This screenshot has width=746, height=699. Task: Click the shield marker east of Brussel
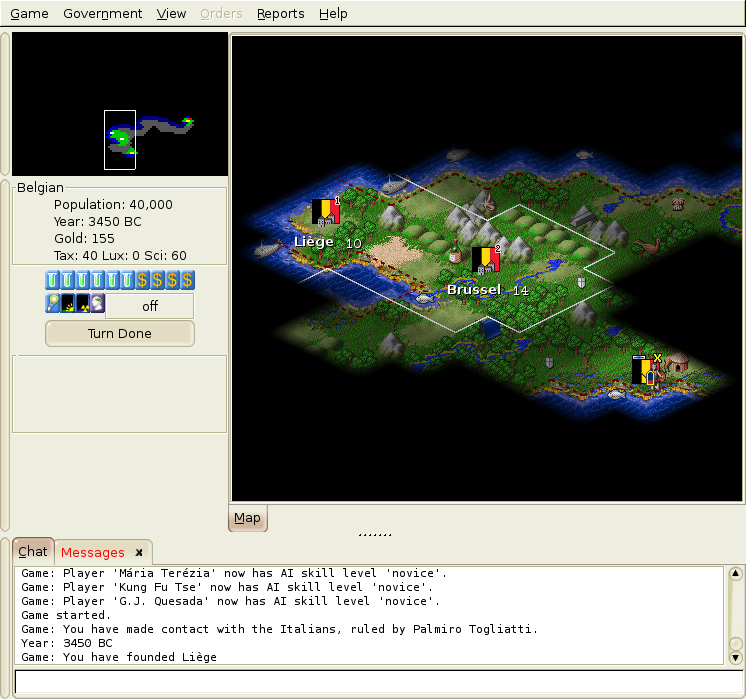coord(581,283)
